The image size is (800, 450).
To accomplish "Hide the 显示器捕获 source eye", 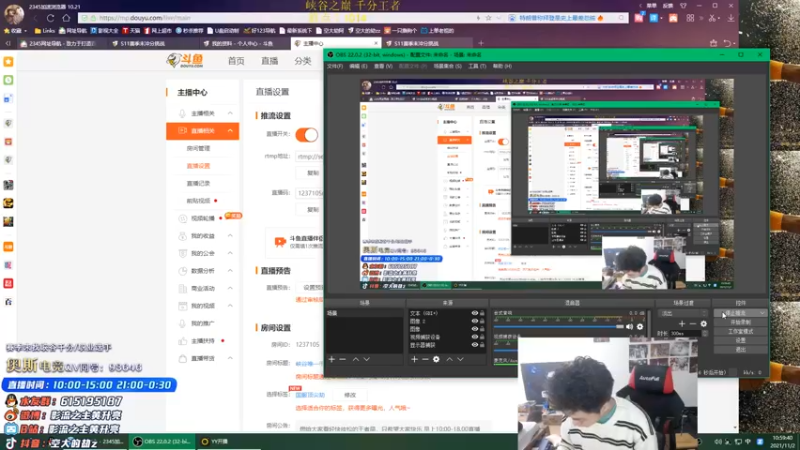I will [474, 345].
